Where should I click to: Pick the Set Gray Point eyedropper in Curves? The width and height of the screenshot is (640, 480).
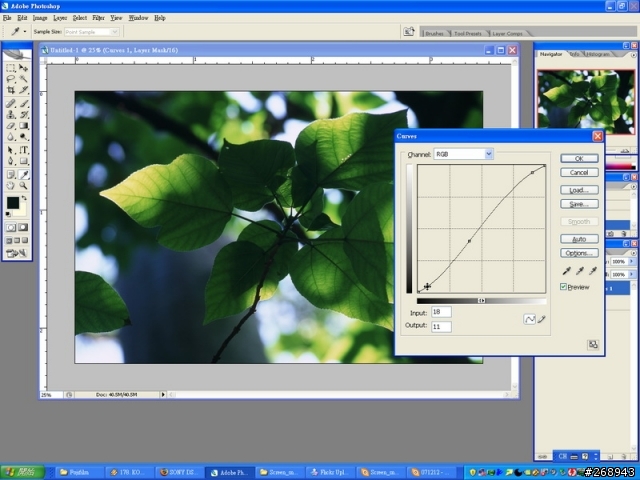click(x=580, y=271)
